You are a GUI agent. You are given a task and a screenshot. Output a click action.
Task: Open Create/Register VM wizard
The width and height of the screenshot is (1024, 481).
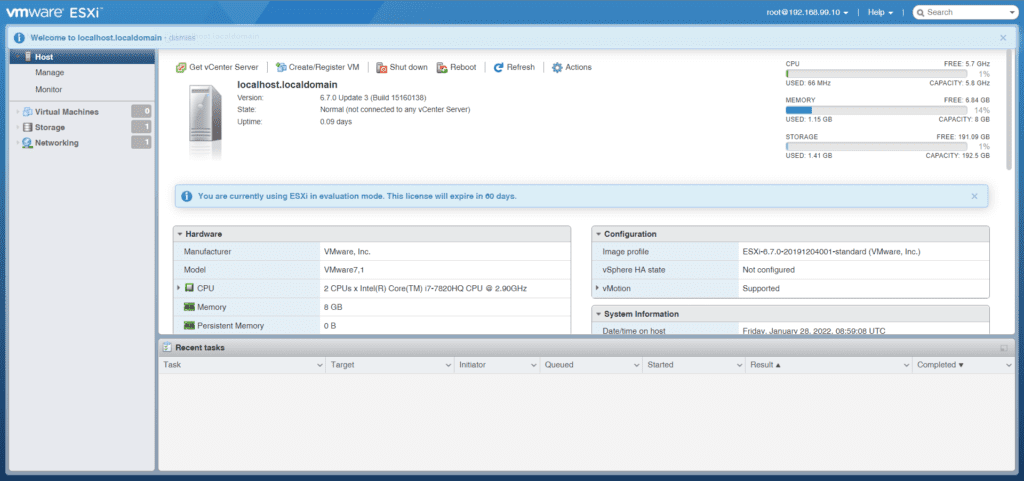(x=317, y=67)
